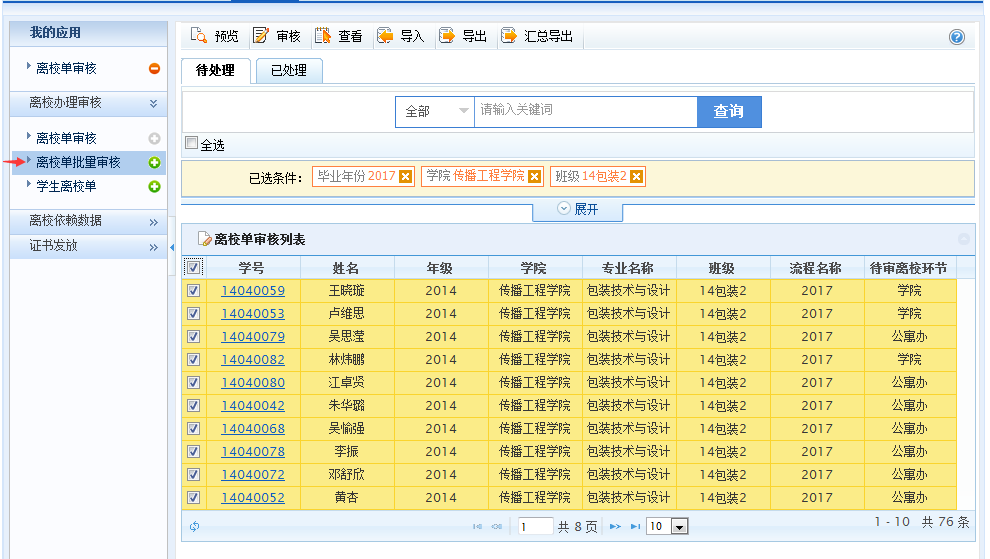Click the 预览 preview toolbar icon

point(198,36)
